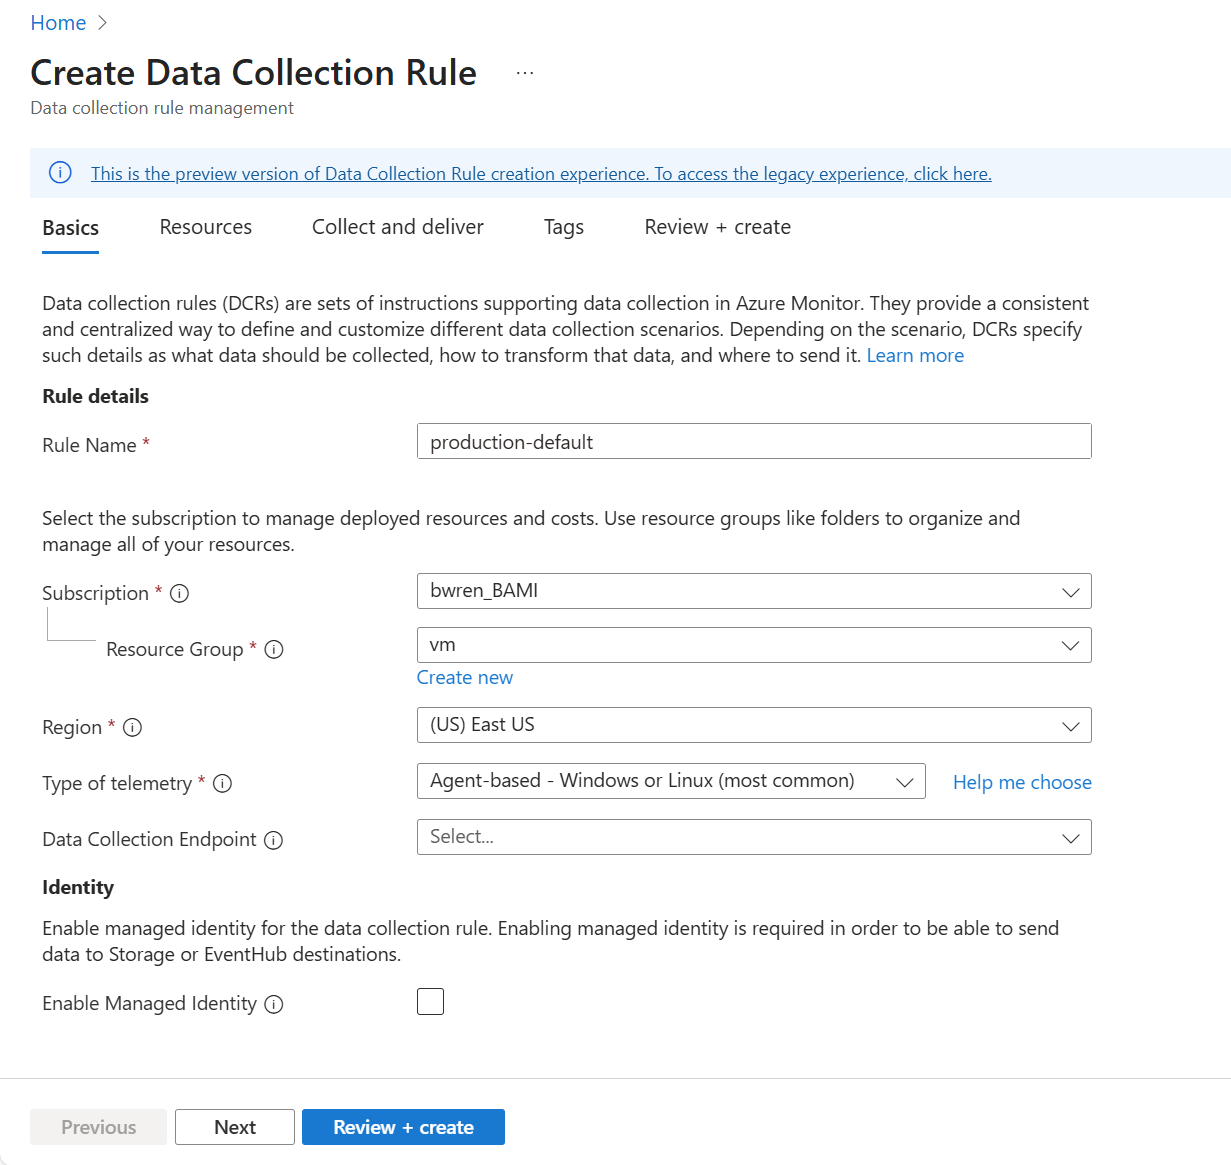
Task: Click the preview banner information icon
Action: click(x=60, y=173)
